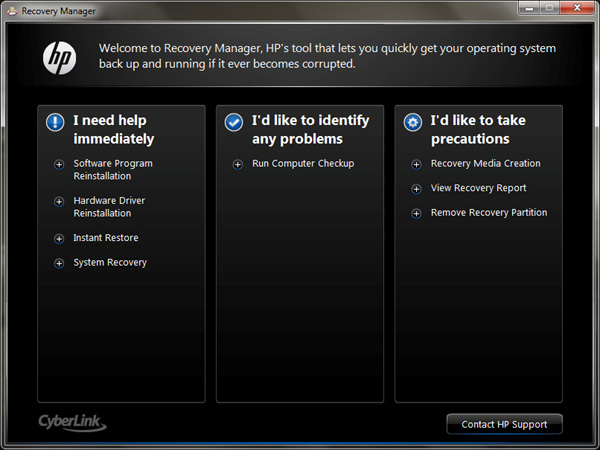The image size is (600, 450).
Task: Click the 'I'd like to take precautions' heading
Action: (x=478, y=130)
